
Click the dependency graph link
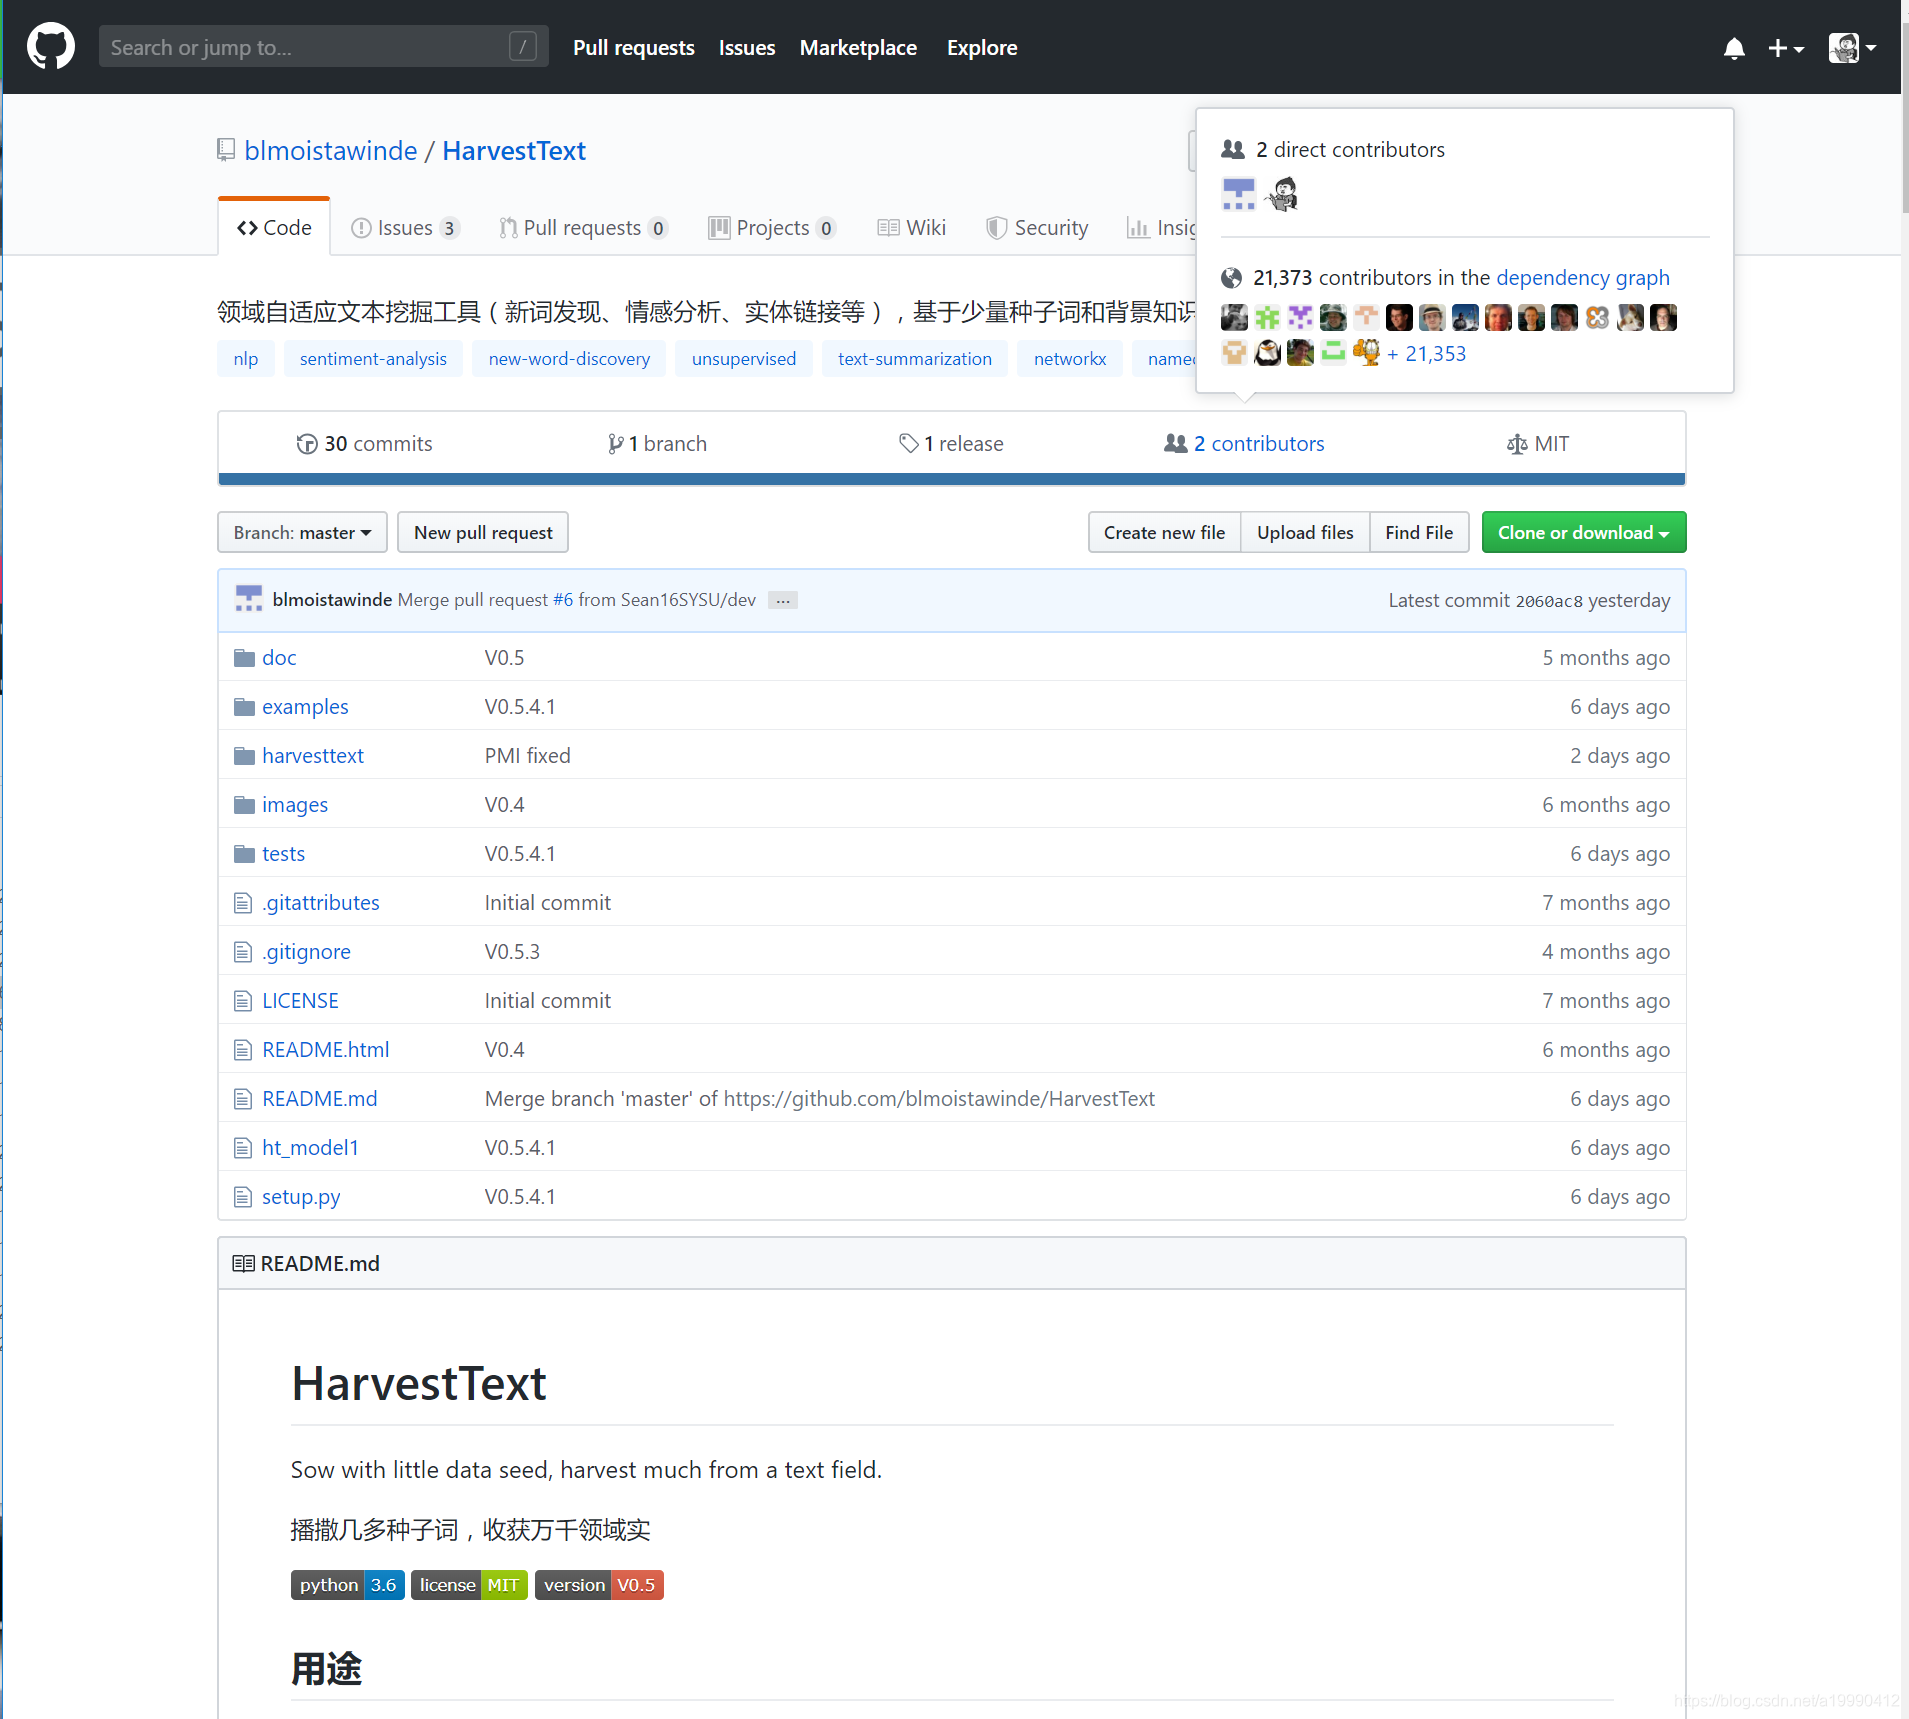pos(1583,277)
